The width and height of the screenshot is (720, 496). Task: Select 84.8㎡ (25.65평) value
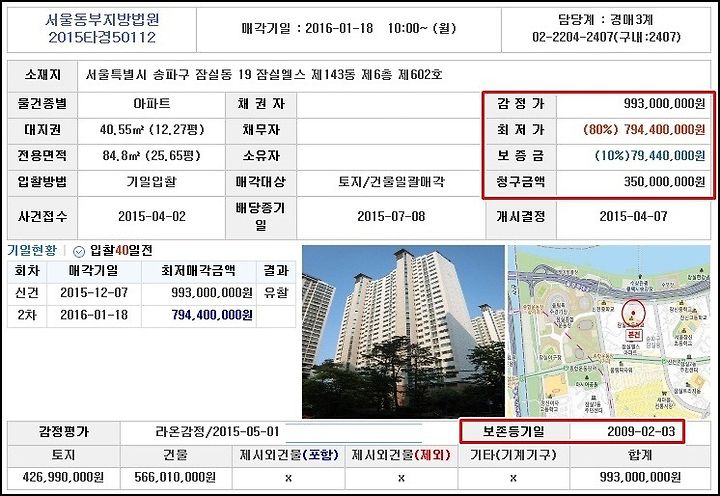(x=152, y=156)
